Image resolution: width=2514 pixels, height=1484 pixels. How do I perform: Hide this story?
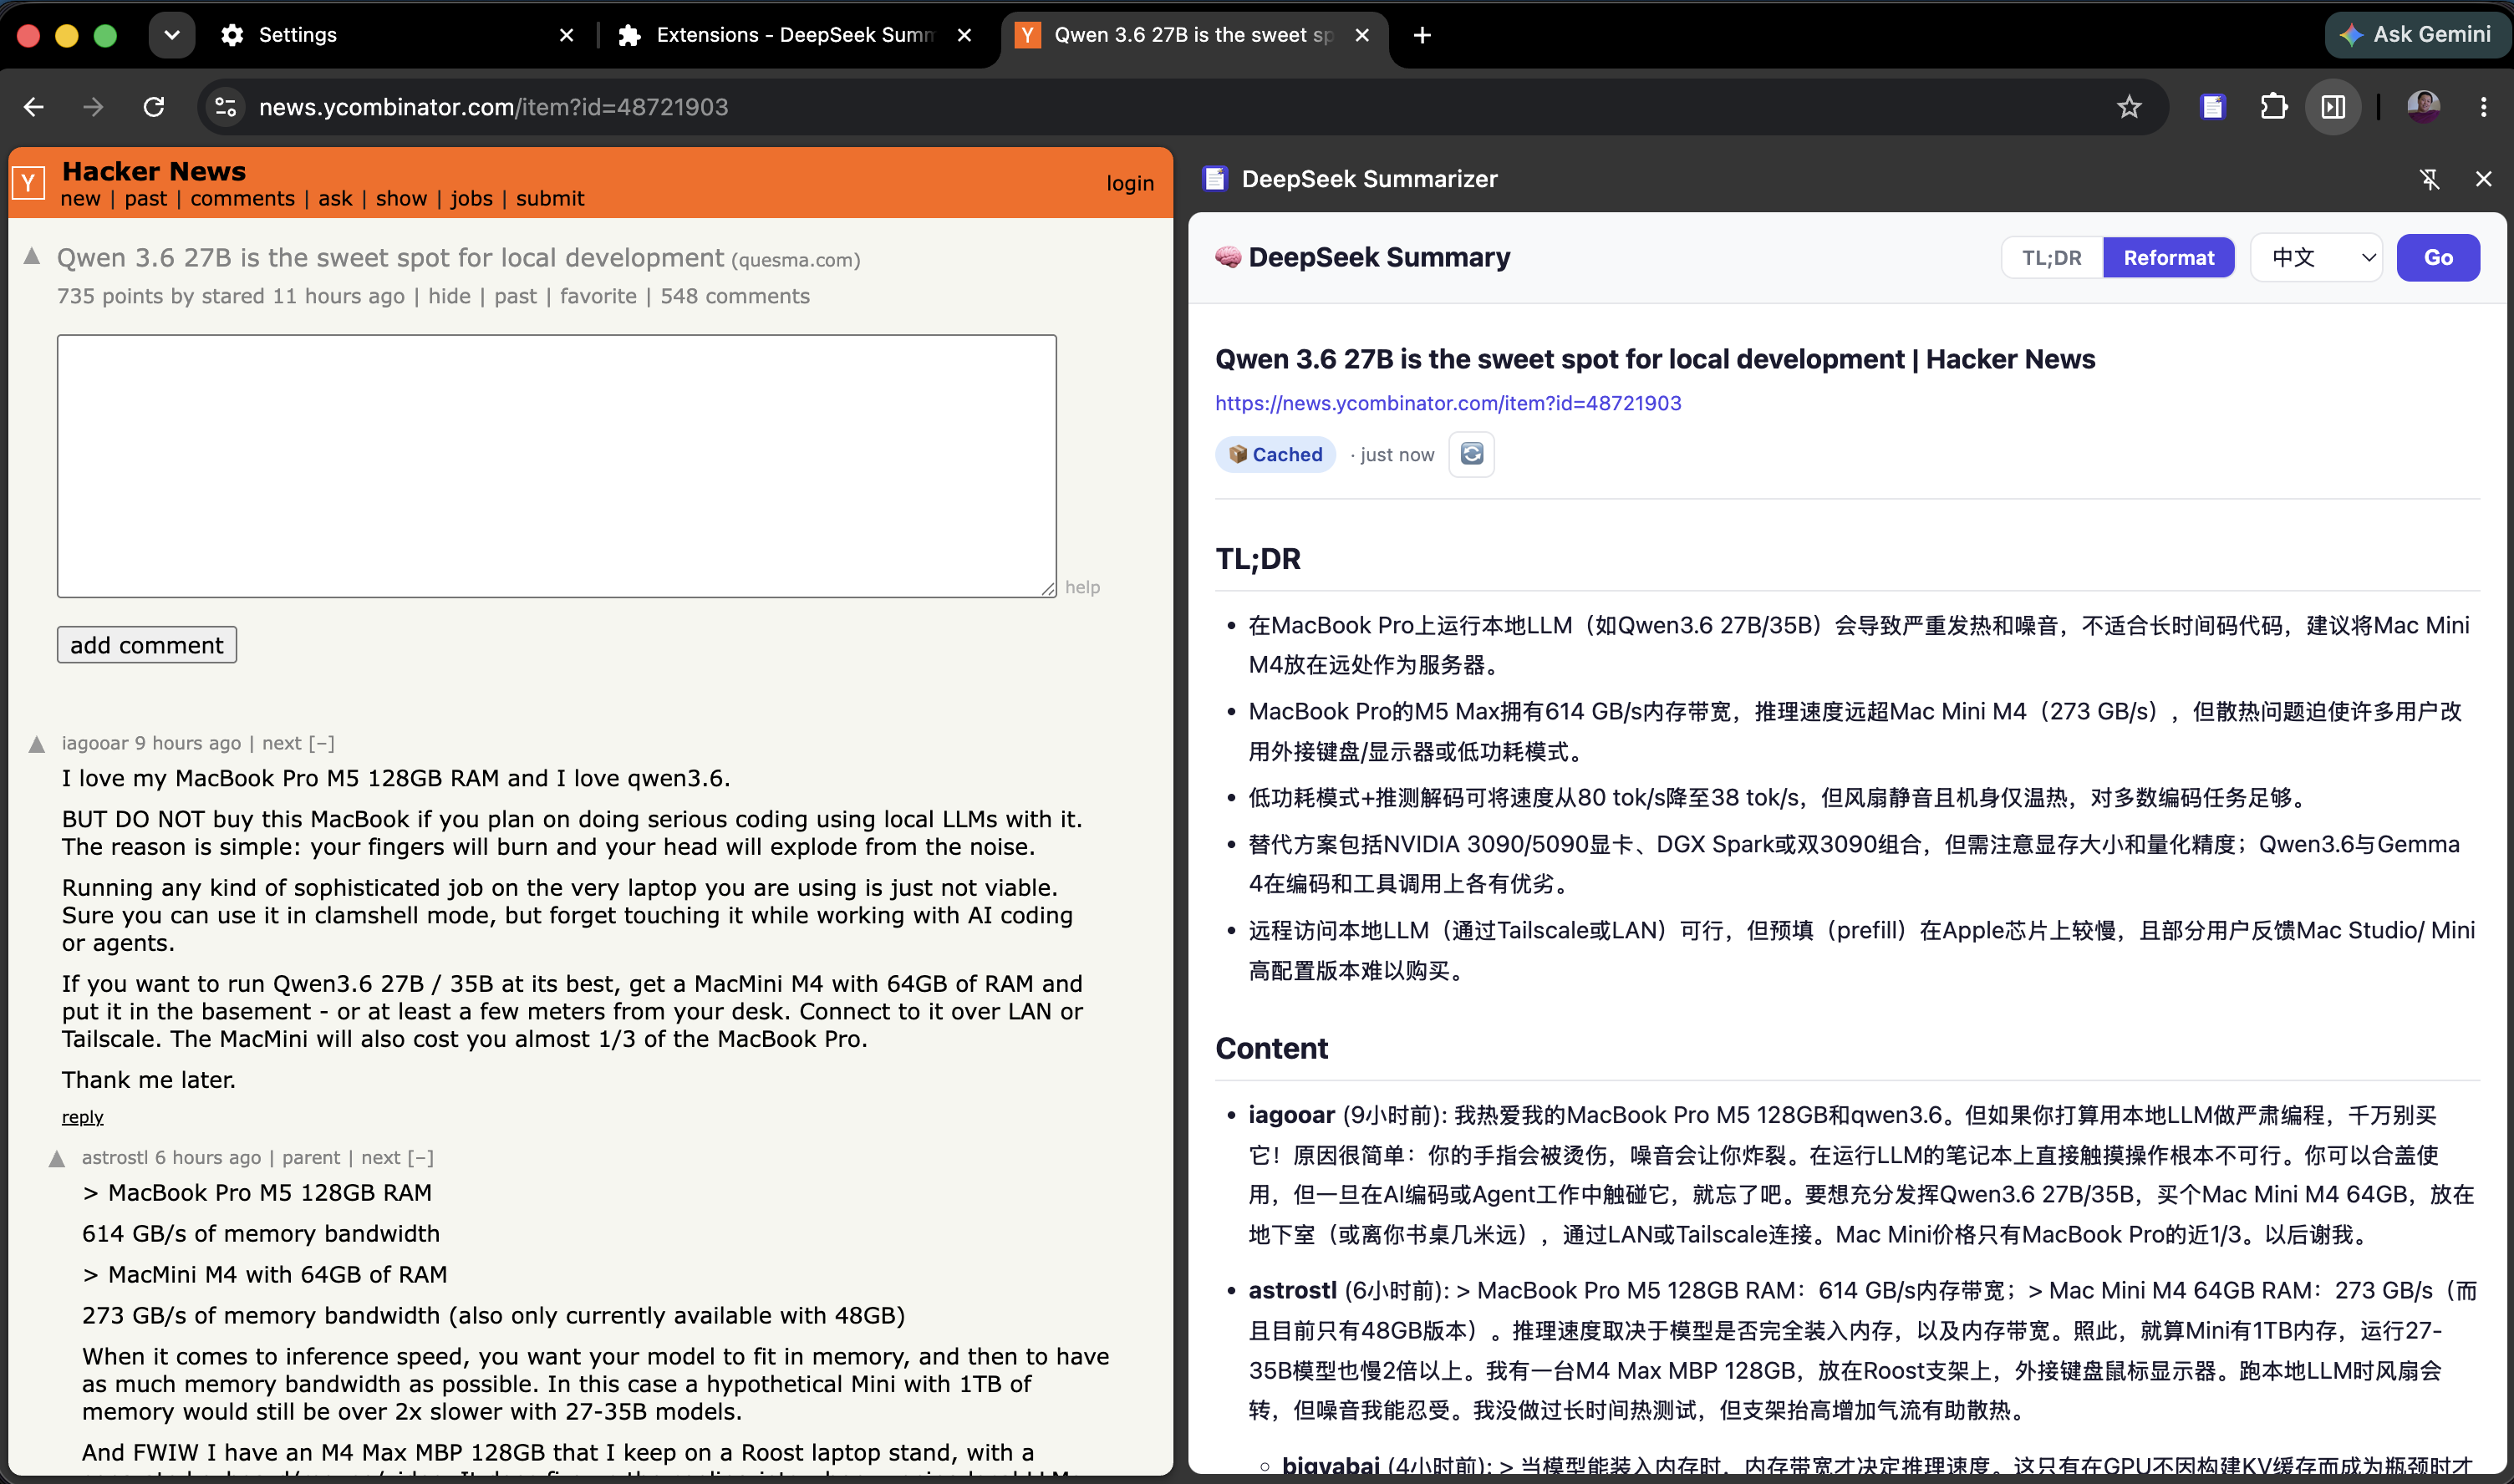coord(449,296)
